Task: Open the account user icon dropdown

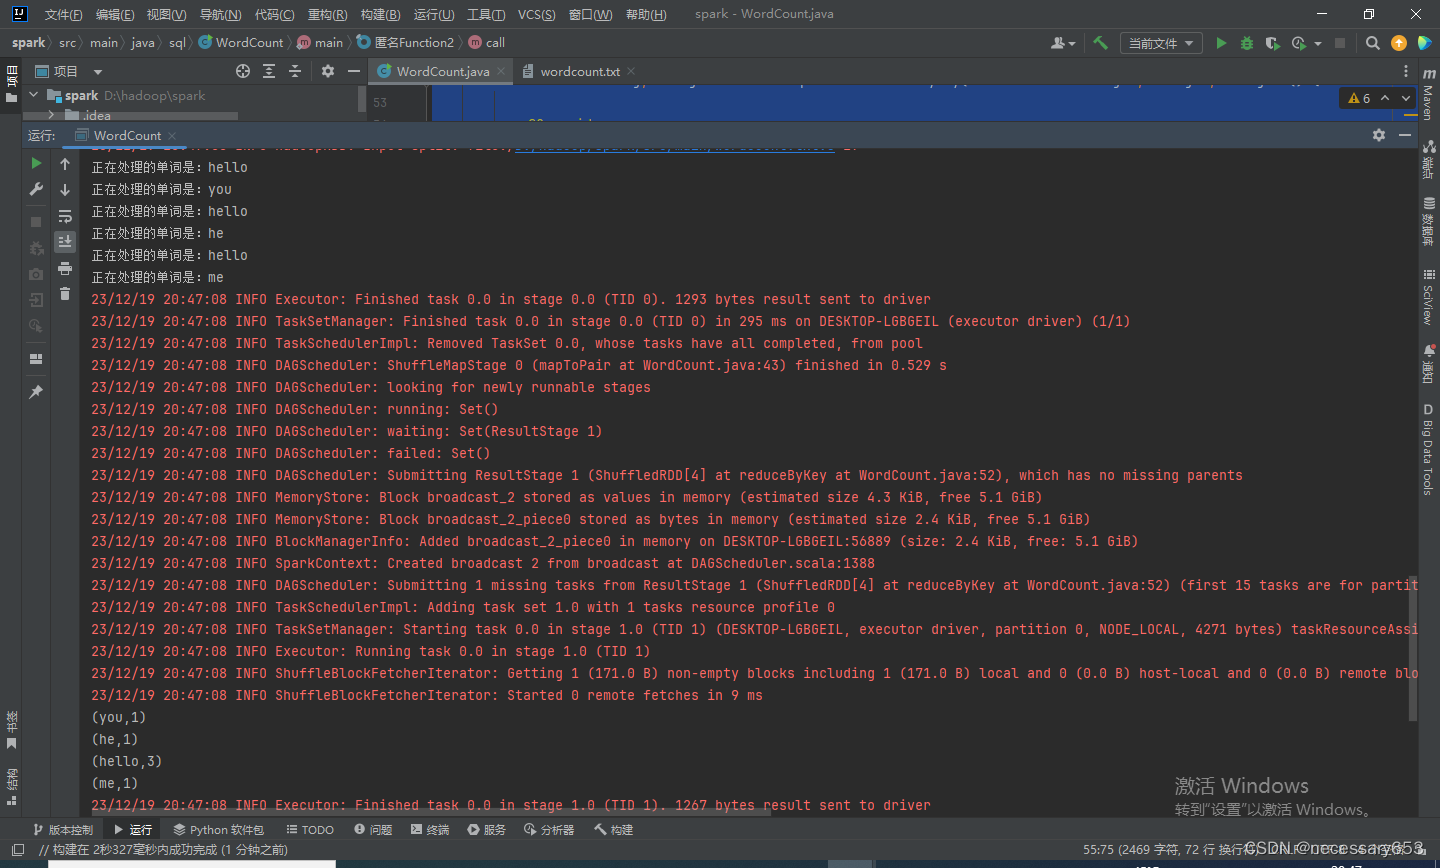Action: coord(1063,43)
